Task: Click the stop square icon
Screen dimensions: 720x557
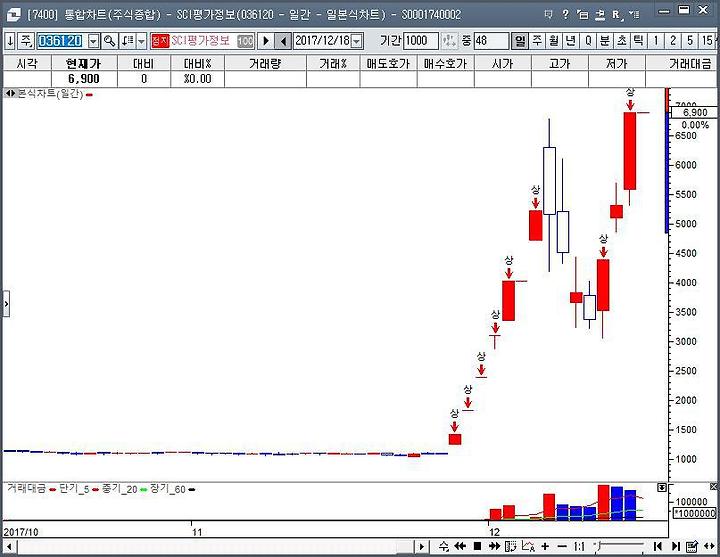Action: (477, 546)
